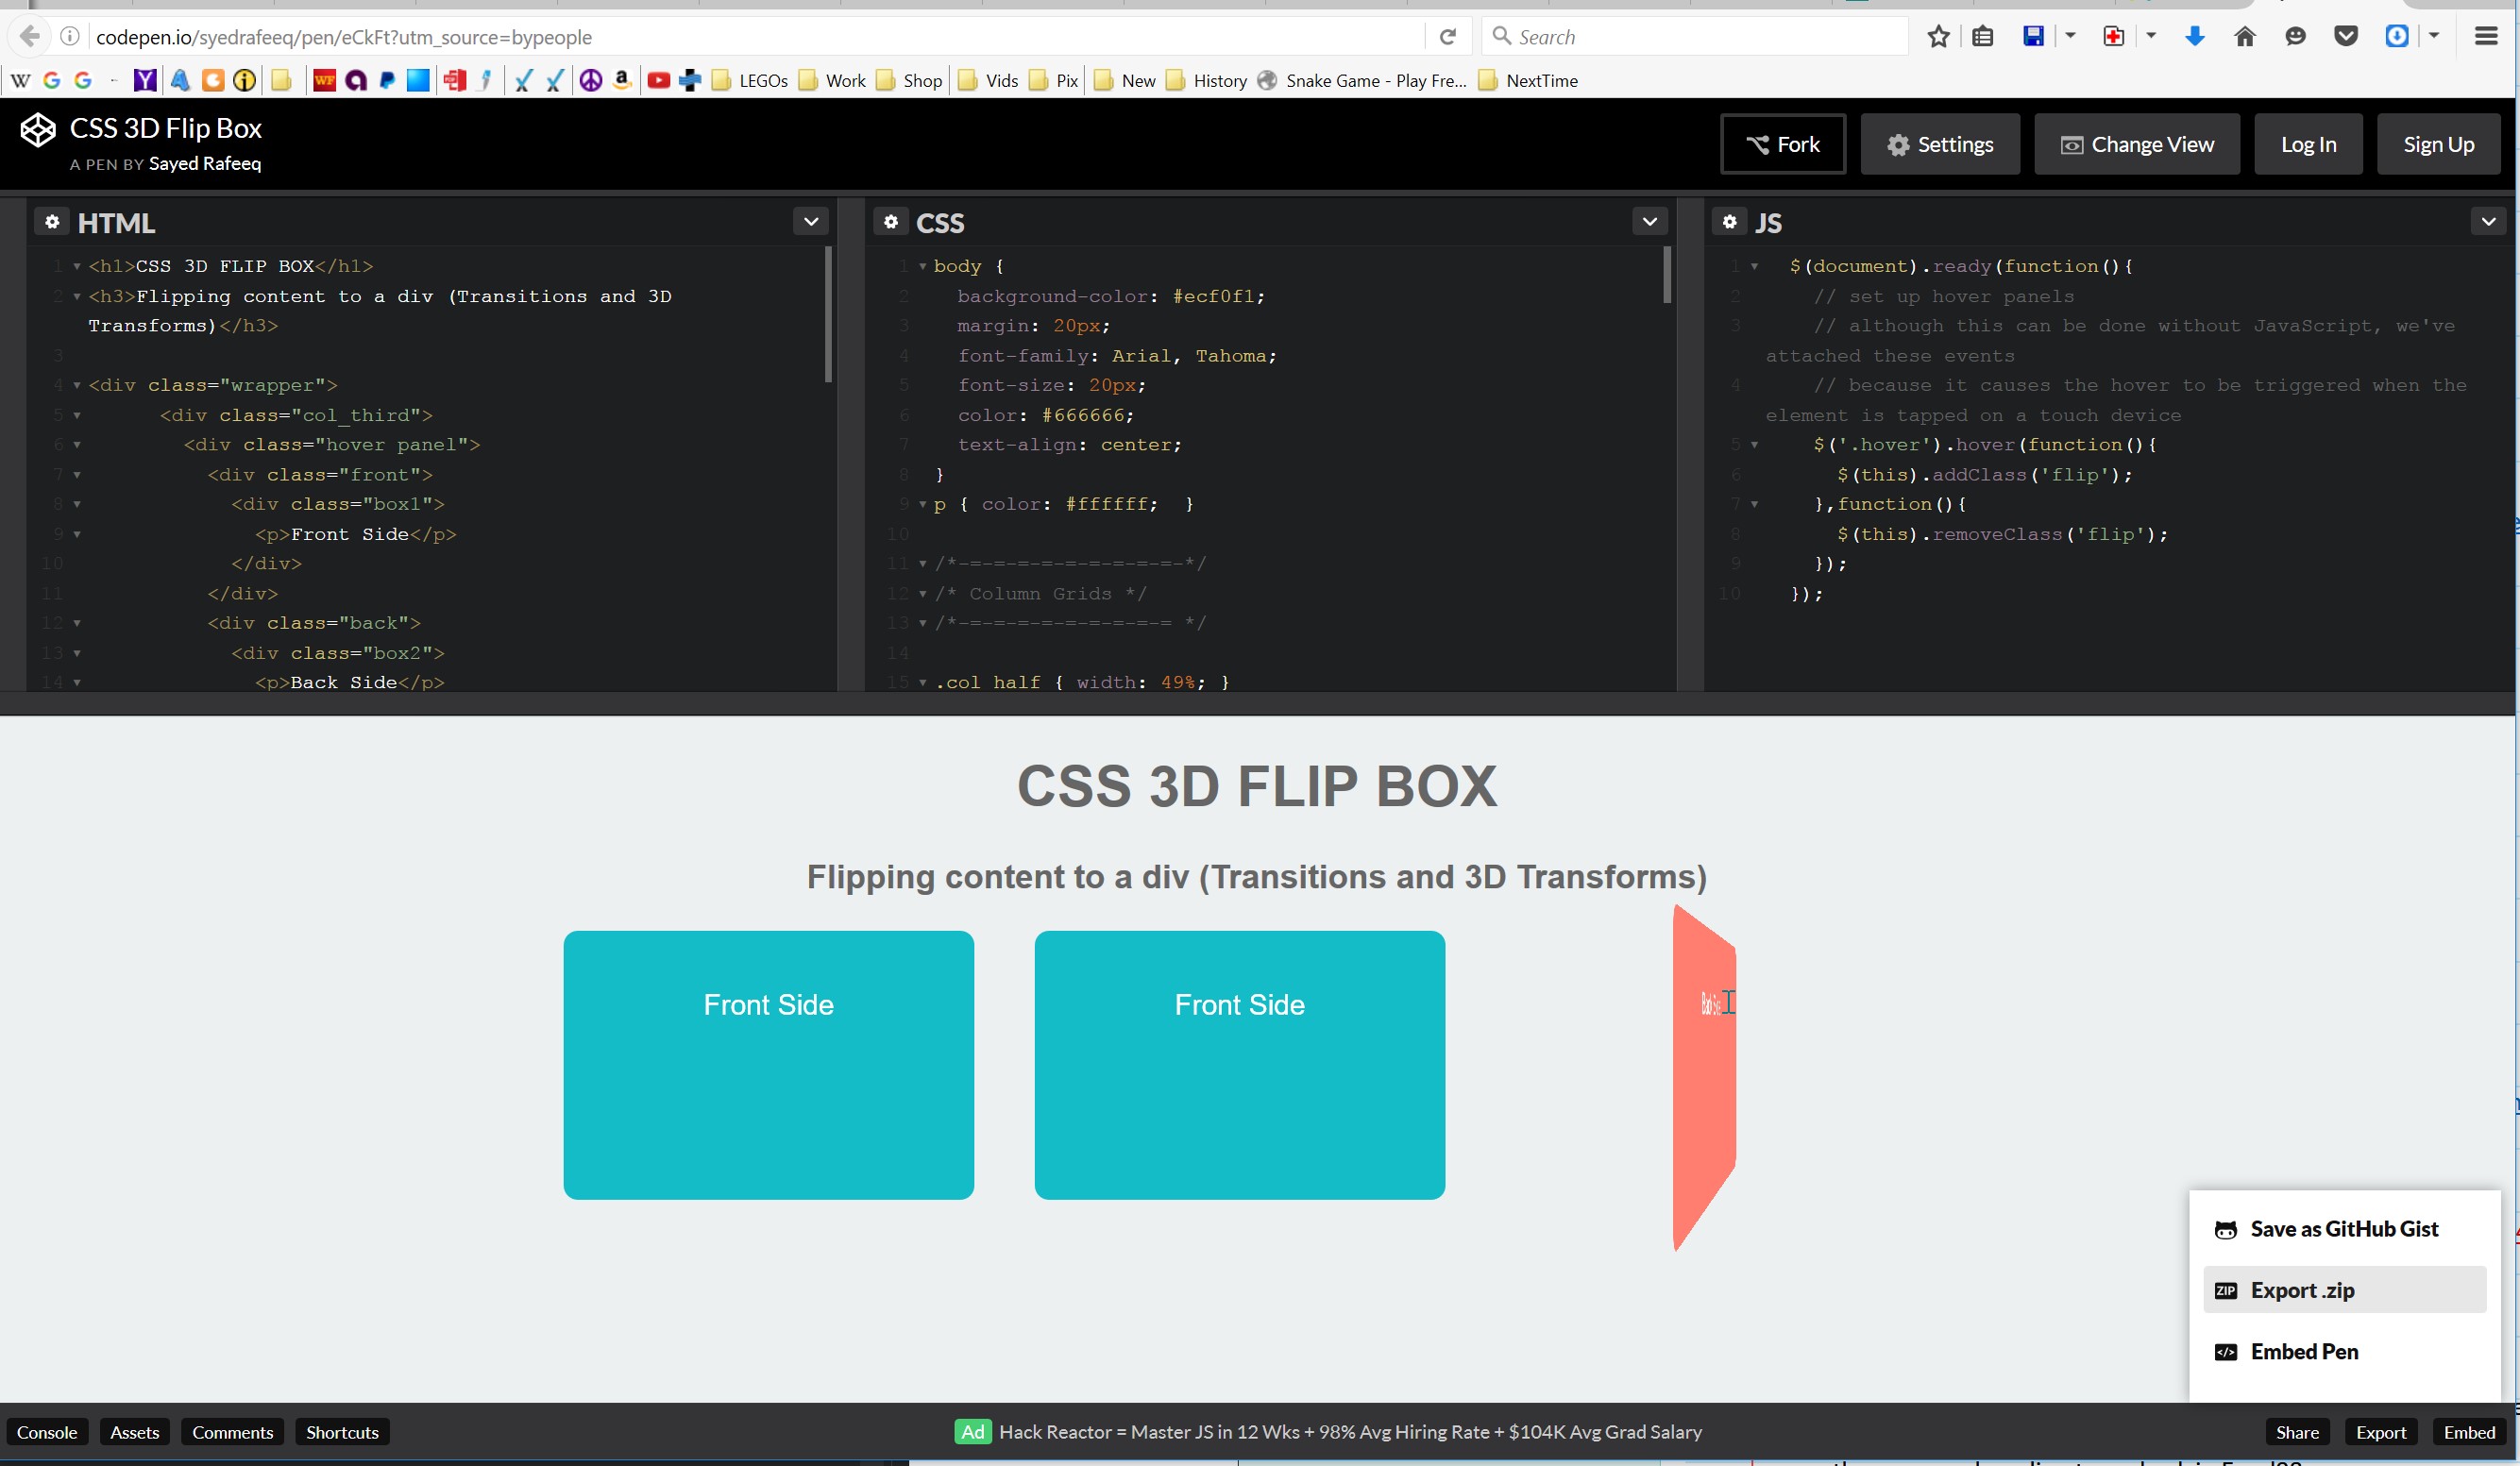Expand the JS panel dropdown chevron
This screenshot has width=2520, height=1466.
(x=2488, y=222)
